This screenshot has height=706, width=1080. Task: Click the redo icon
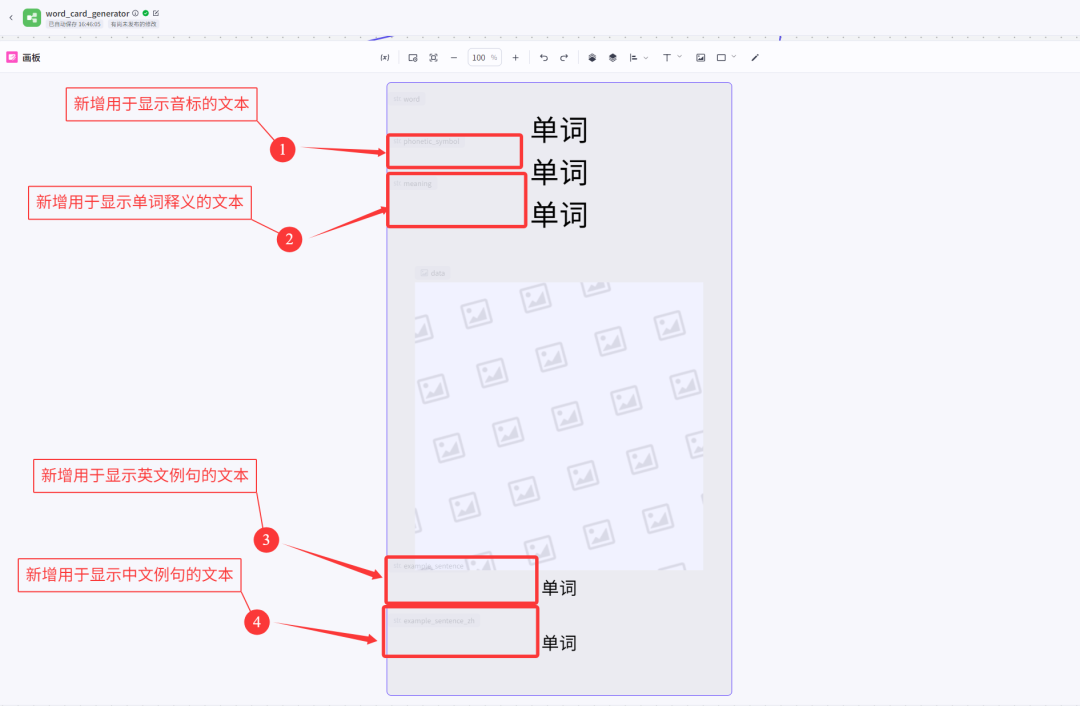coord(564,57)
